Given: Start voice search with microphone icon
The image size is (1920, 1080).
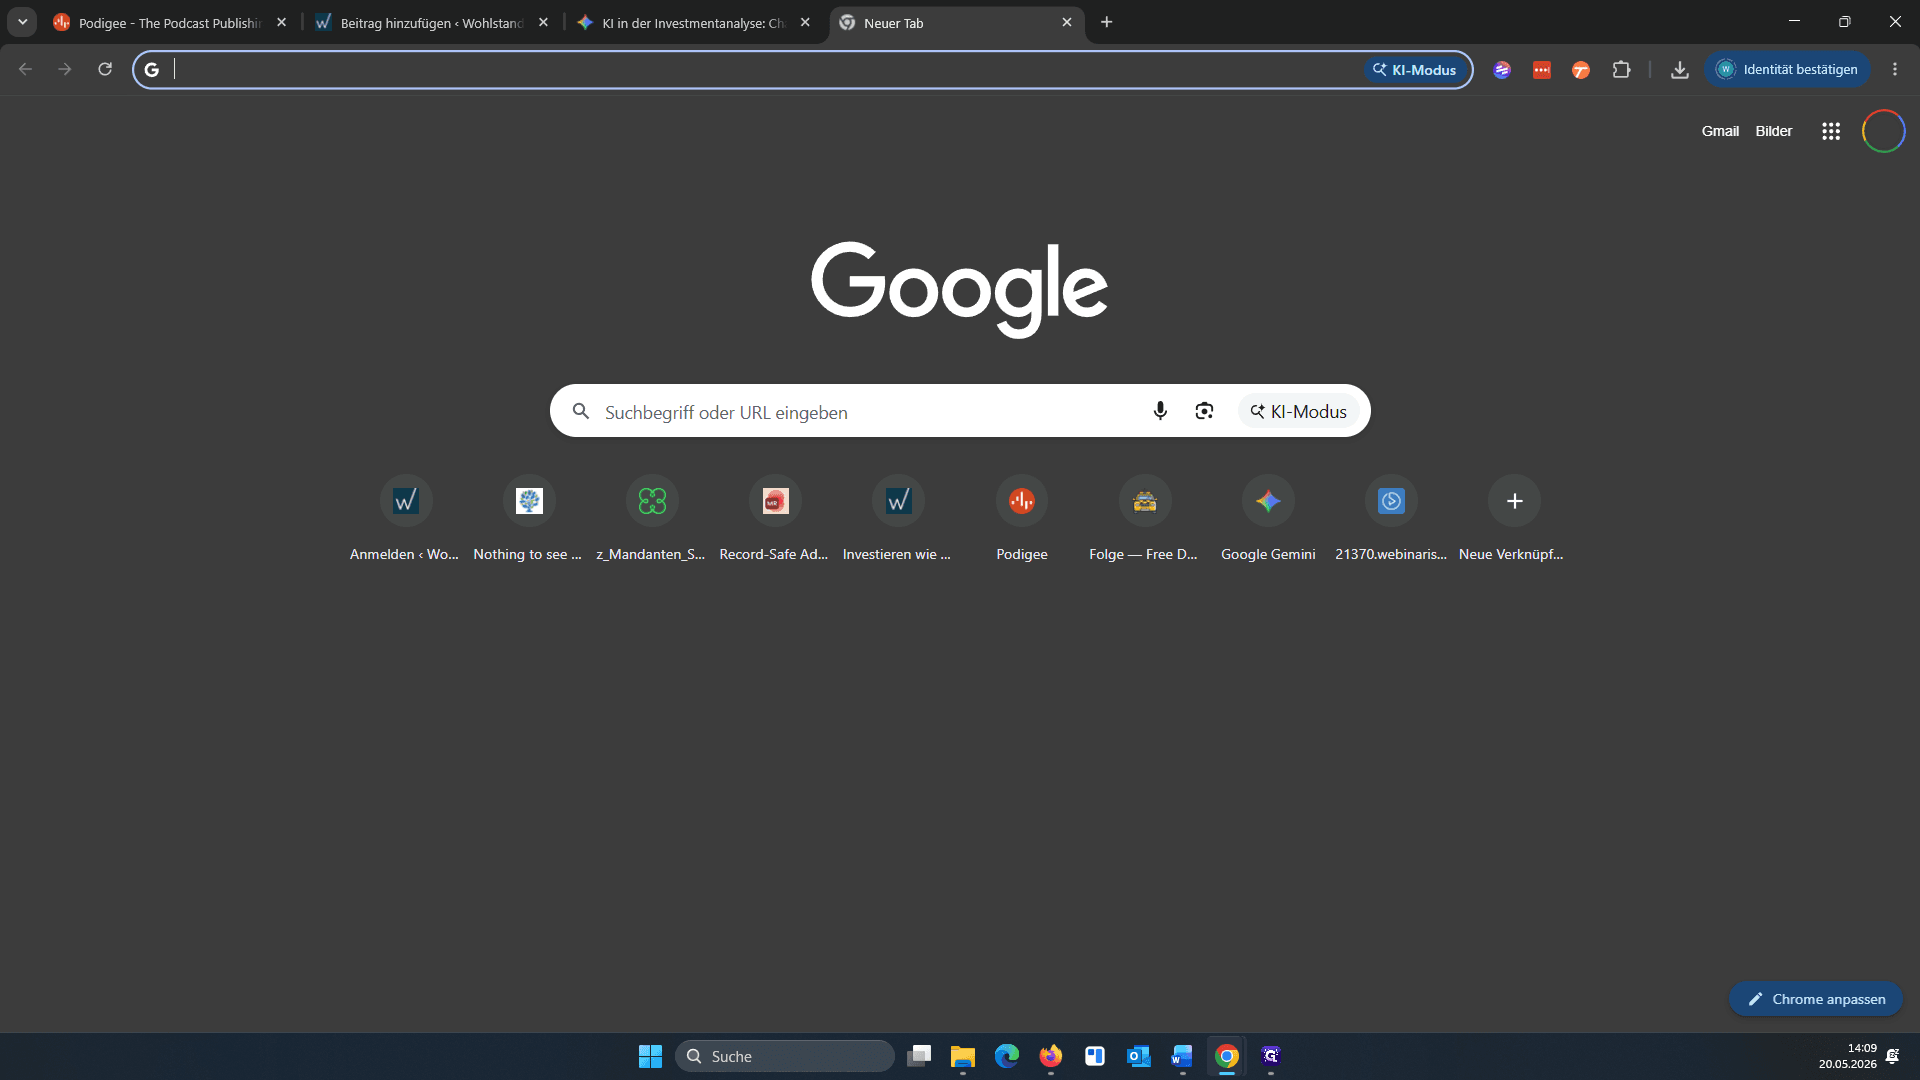Looking at the screenshot, I should pos(1160,411).
